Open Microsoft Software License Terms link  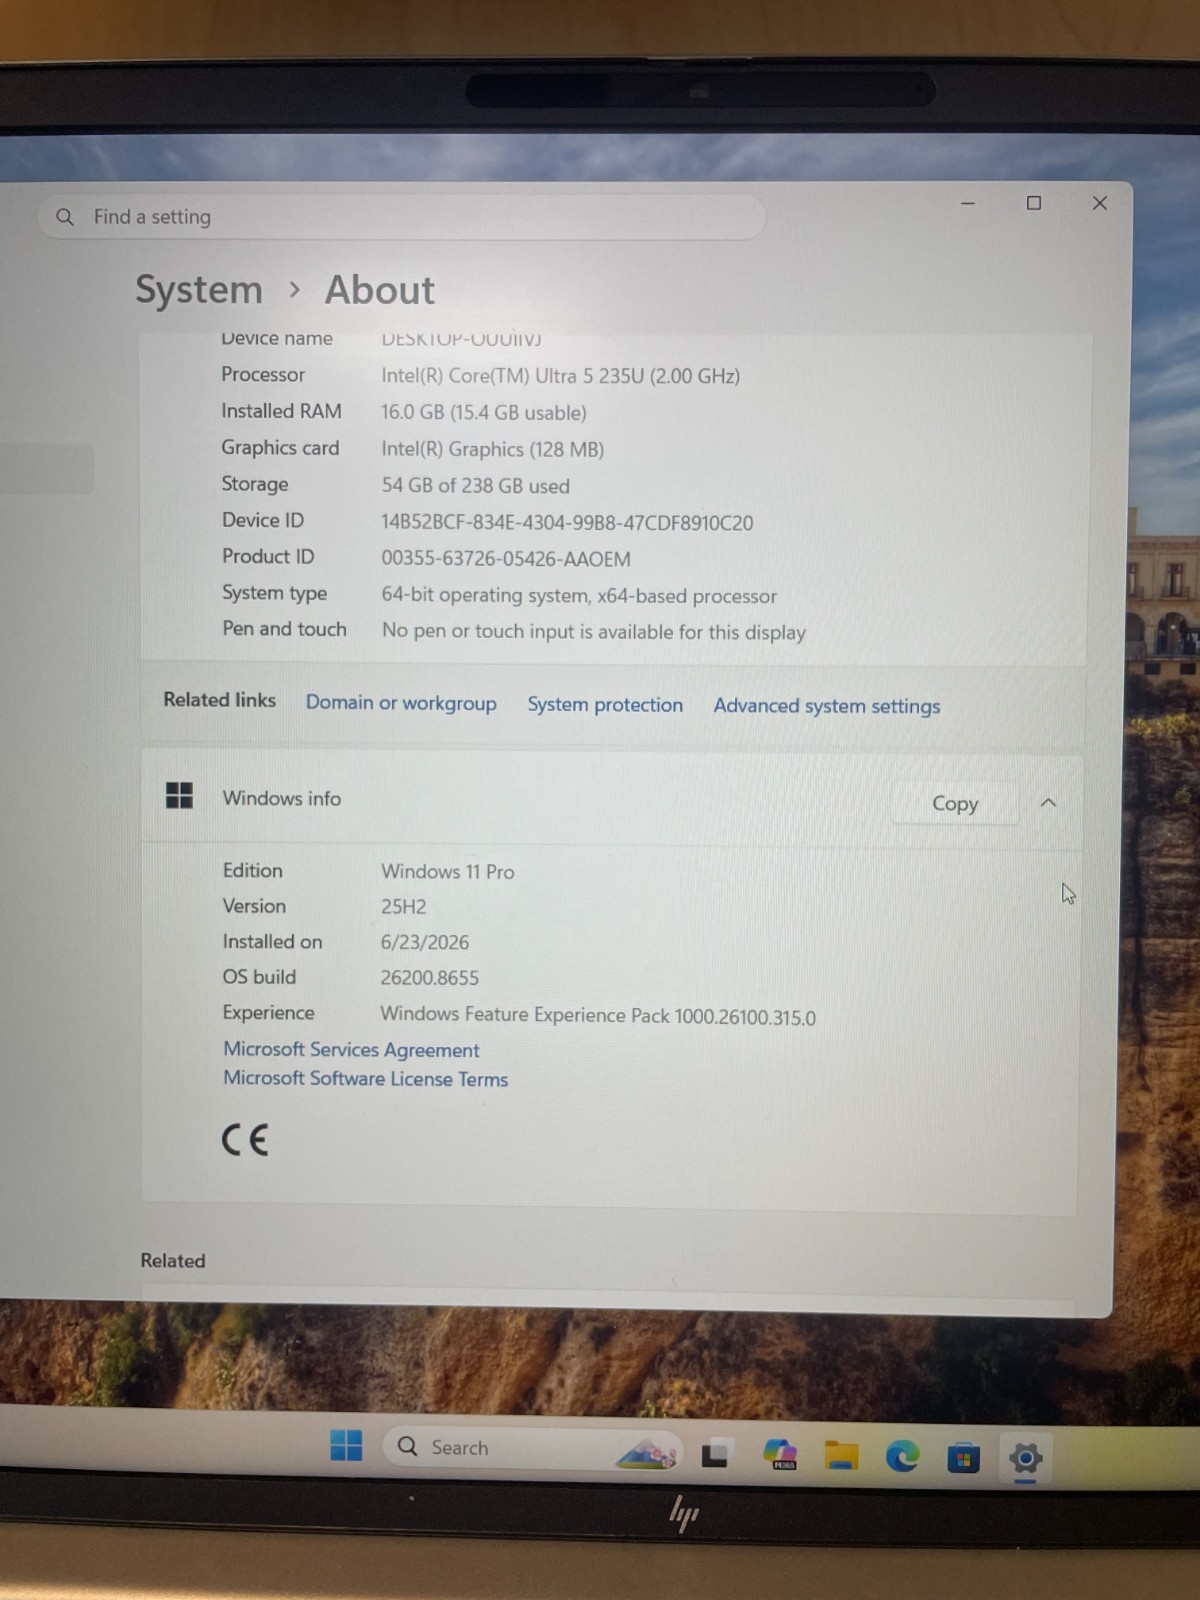coord(365,1079)
